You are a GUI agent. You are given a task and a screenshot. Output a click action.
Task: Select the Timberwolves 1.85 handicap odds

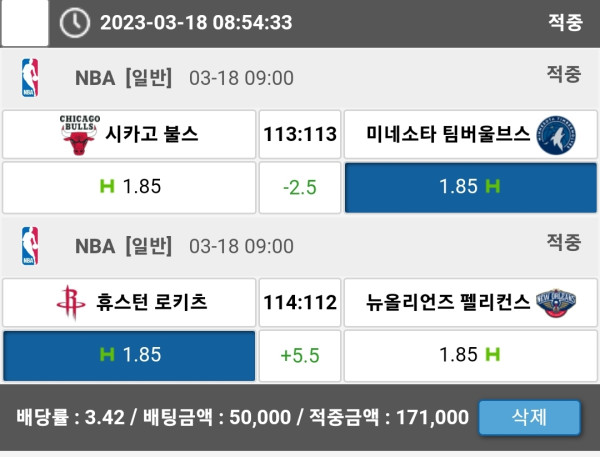coord(470,187)
